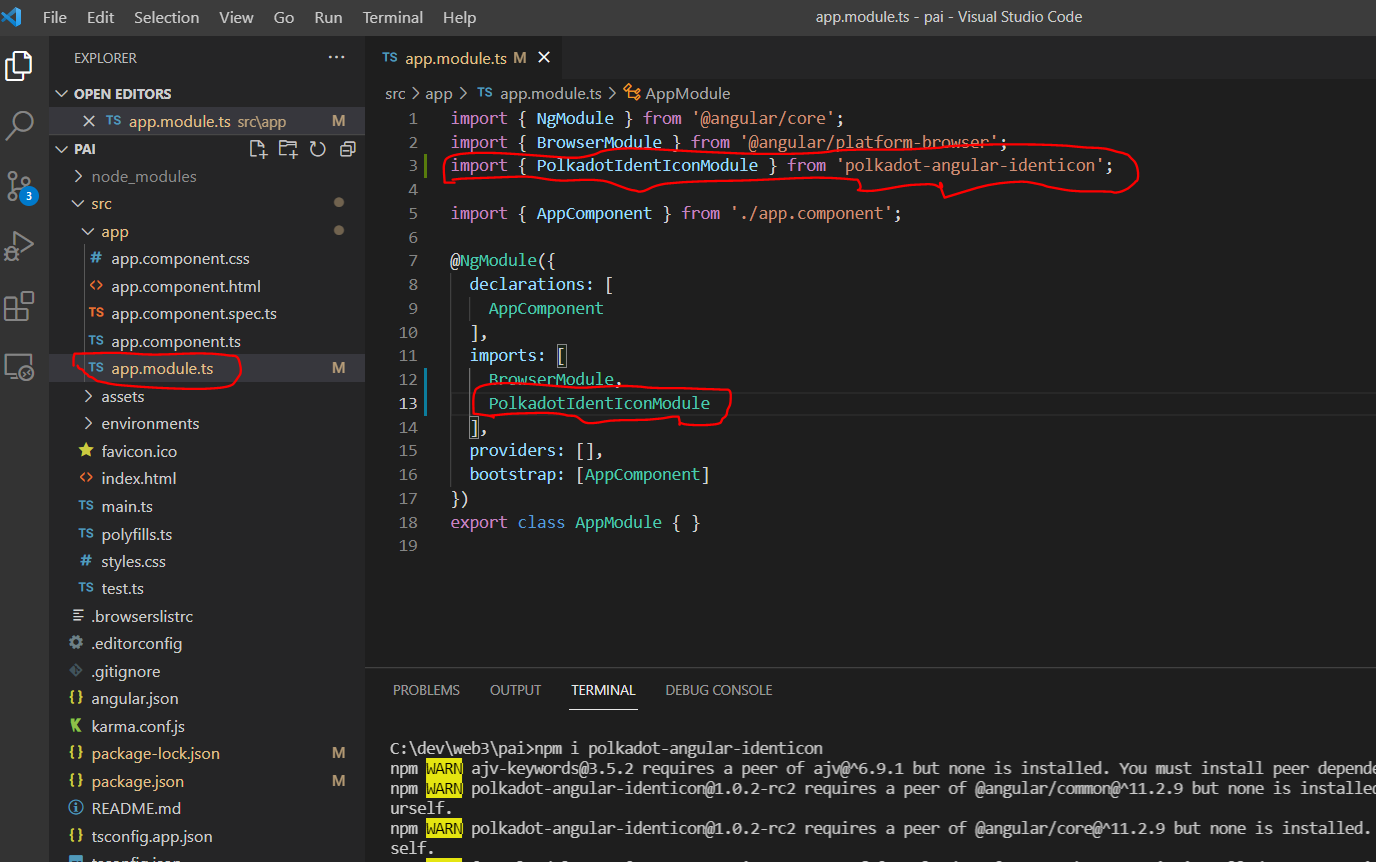The width and height of the screenshot is (1376, 862).
Task: Open app.component.css in explorer
Action: coord(180,258)
